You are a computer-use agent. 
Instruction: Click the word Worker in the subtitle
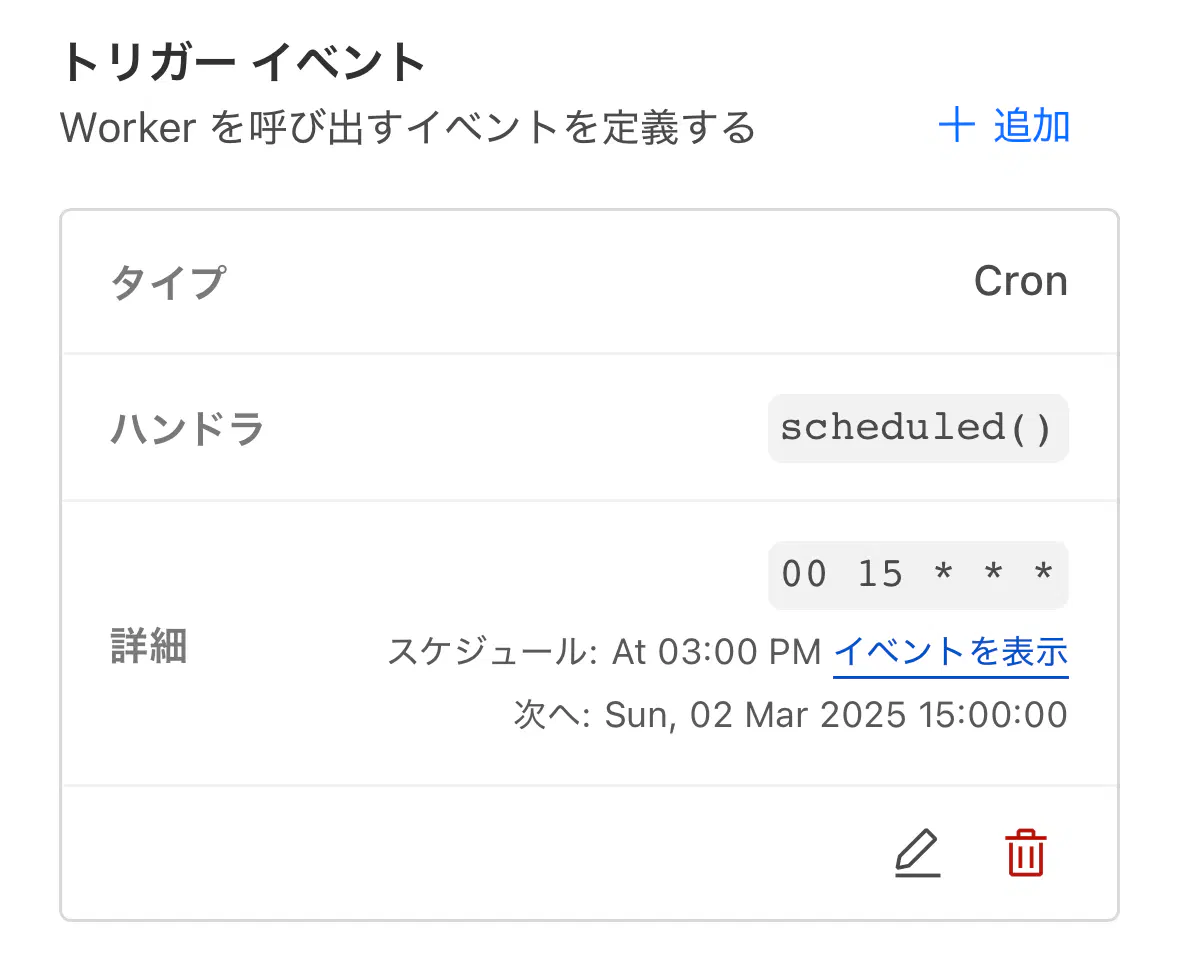click(129, 127)
